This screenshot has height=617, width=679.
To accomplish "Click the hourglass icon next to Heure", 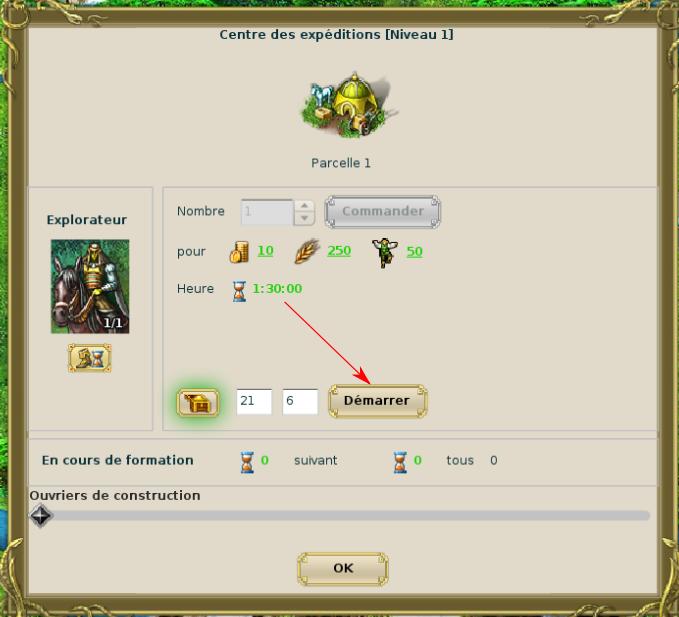I will pos(239,291).
